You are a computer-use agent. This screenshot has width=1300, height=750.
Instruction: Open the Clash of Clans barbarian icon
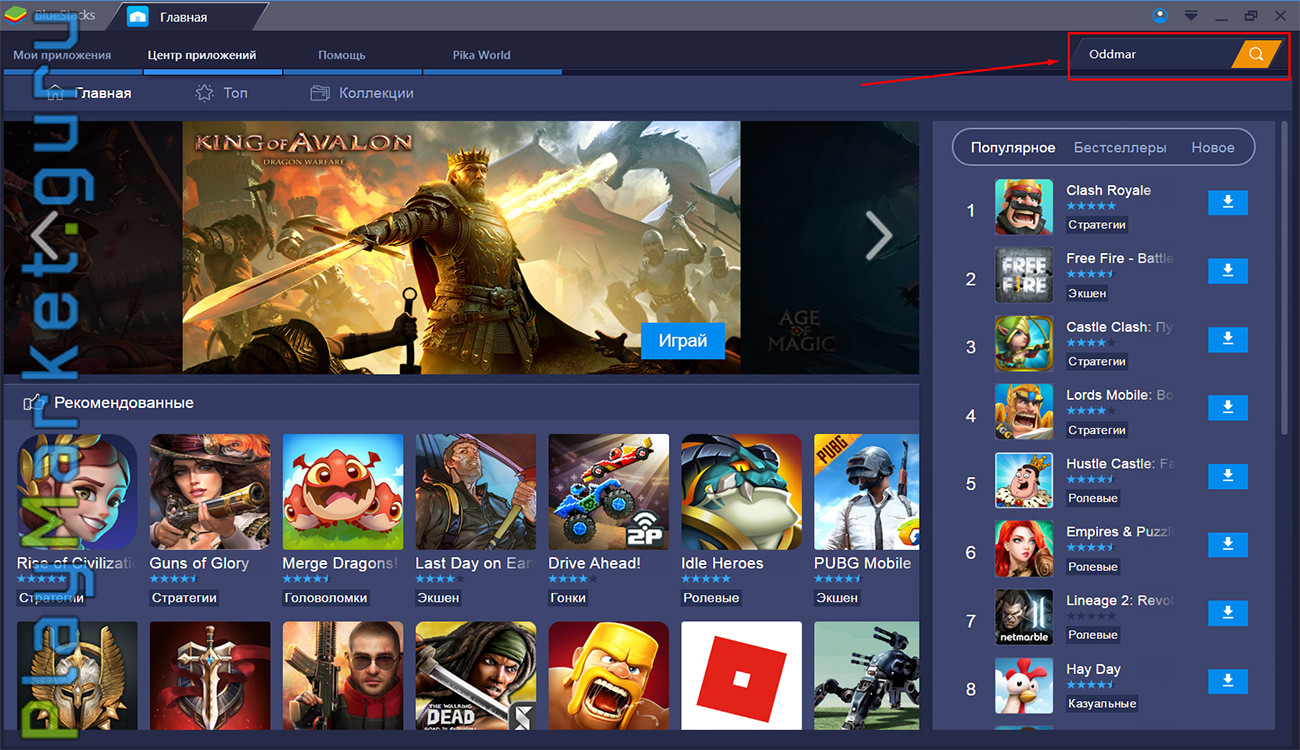(x=609, y=677)
